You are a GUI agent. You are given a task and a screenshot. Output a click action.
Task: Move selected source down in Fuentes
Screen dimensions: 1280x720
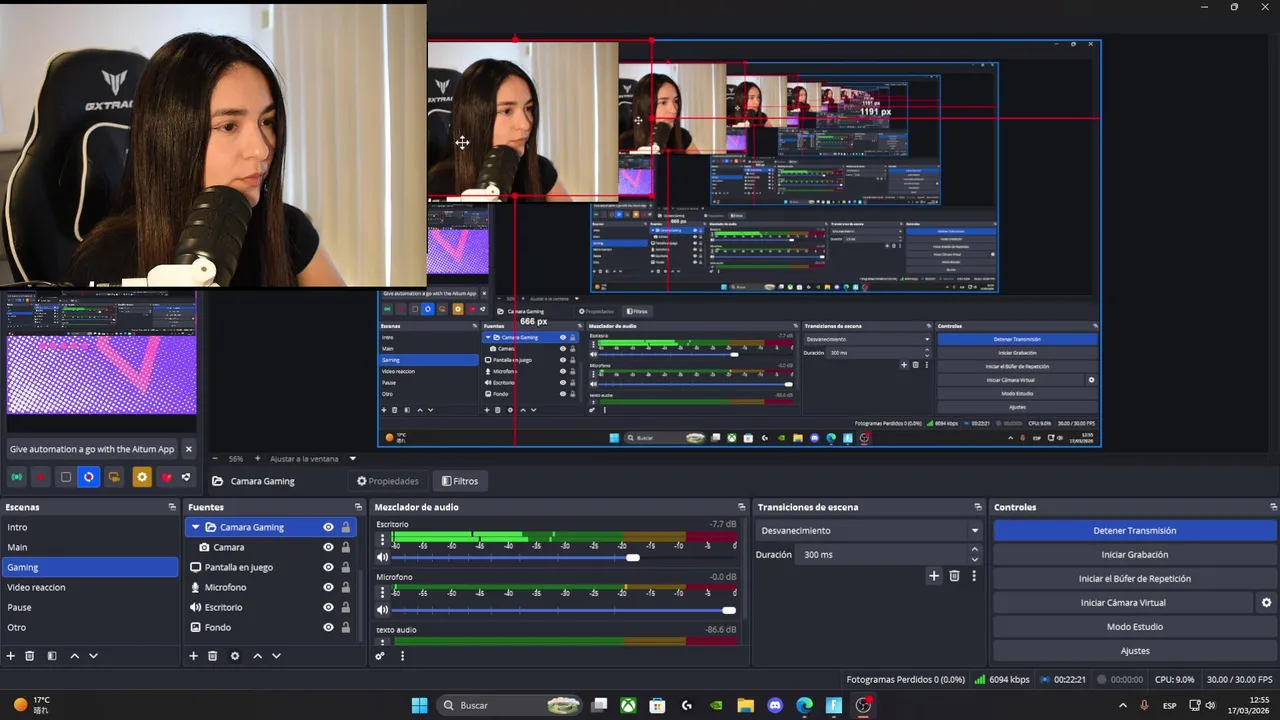[276, 656]
